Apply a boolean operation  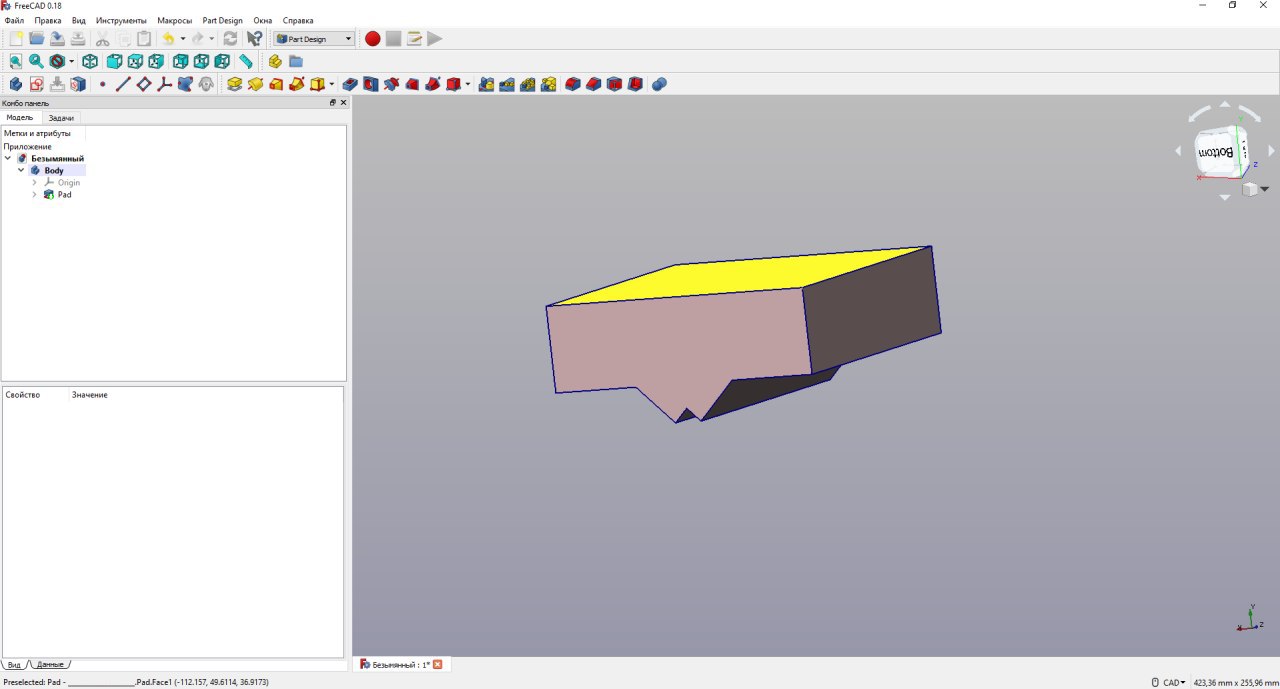659,84
